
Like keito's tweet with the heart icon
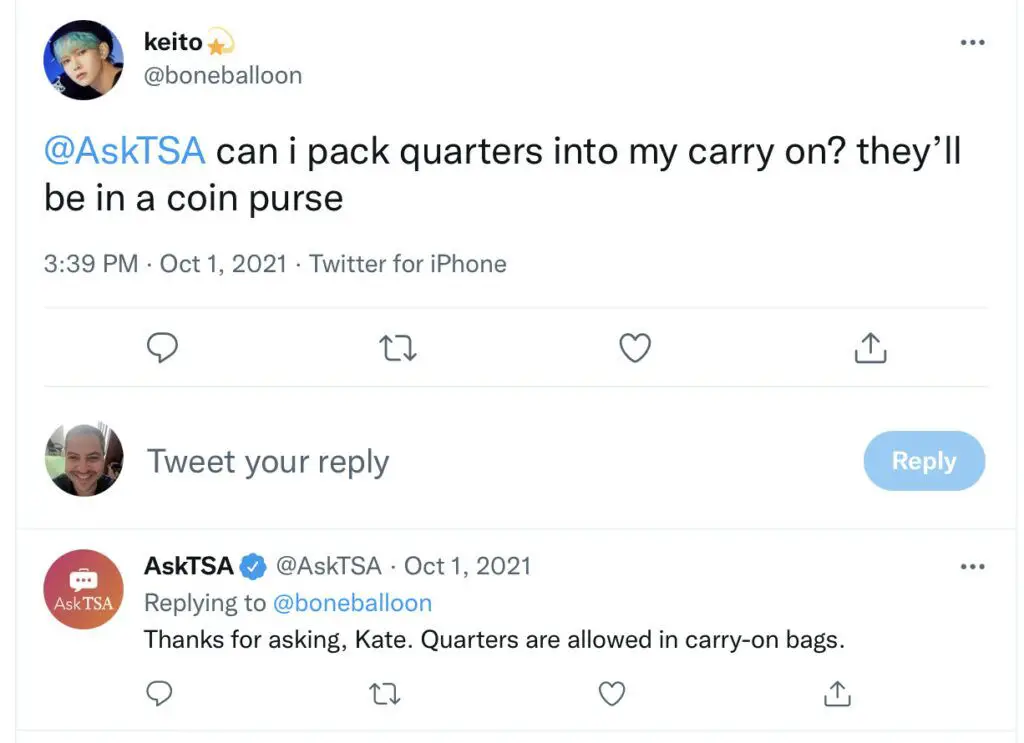(x=635, y=348)
